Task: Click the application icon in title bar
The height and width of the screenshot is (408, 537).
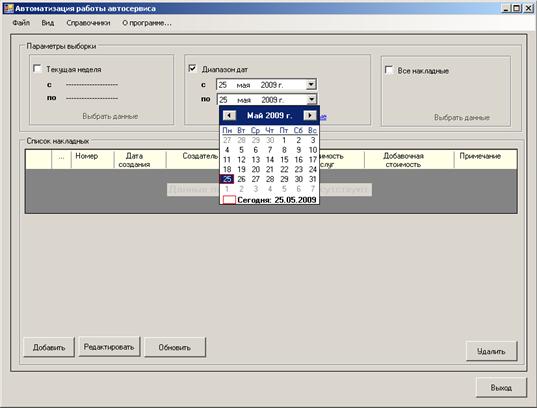Action: [9, 8]
